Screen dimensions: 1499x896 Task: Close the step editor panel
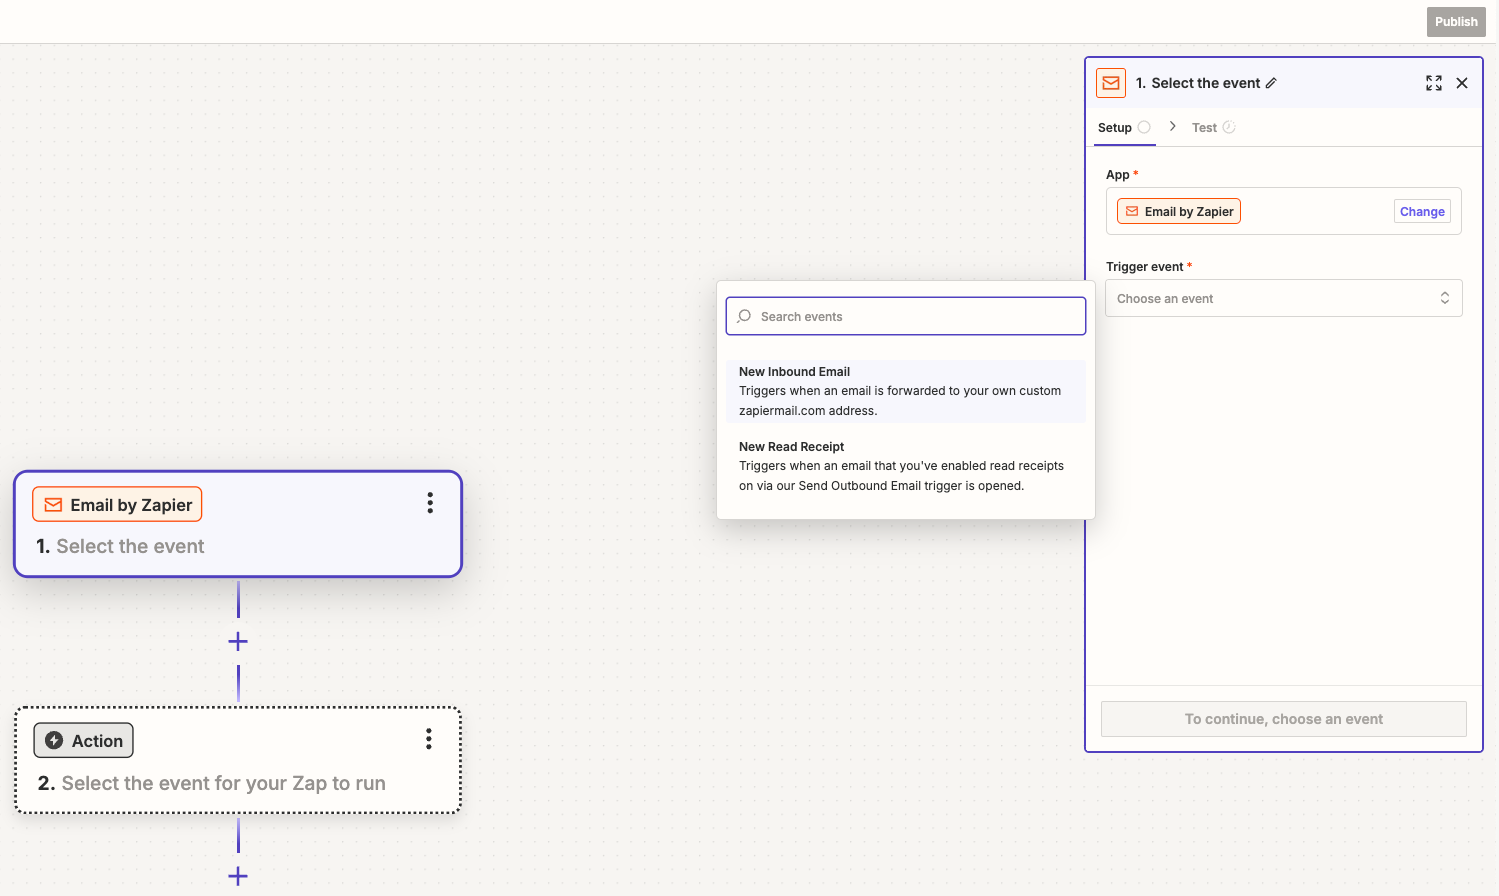click(x=1462, y=83)
